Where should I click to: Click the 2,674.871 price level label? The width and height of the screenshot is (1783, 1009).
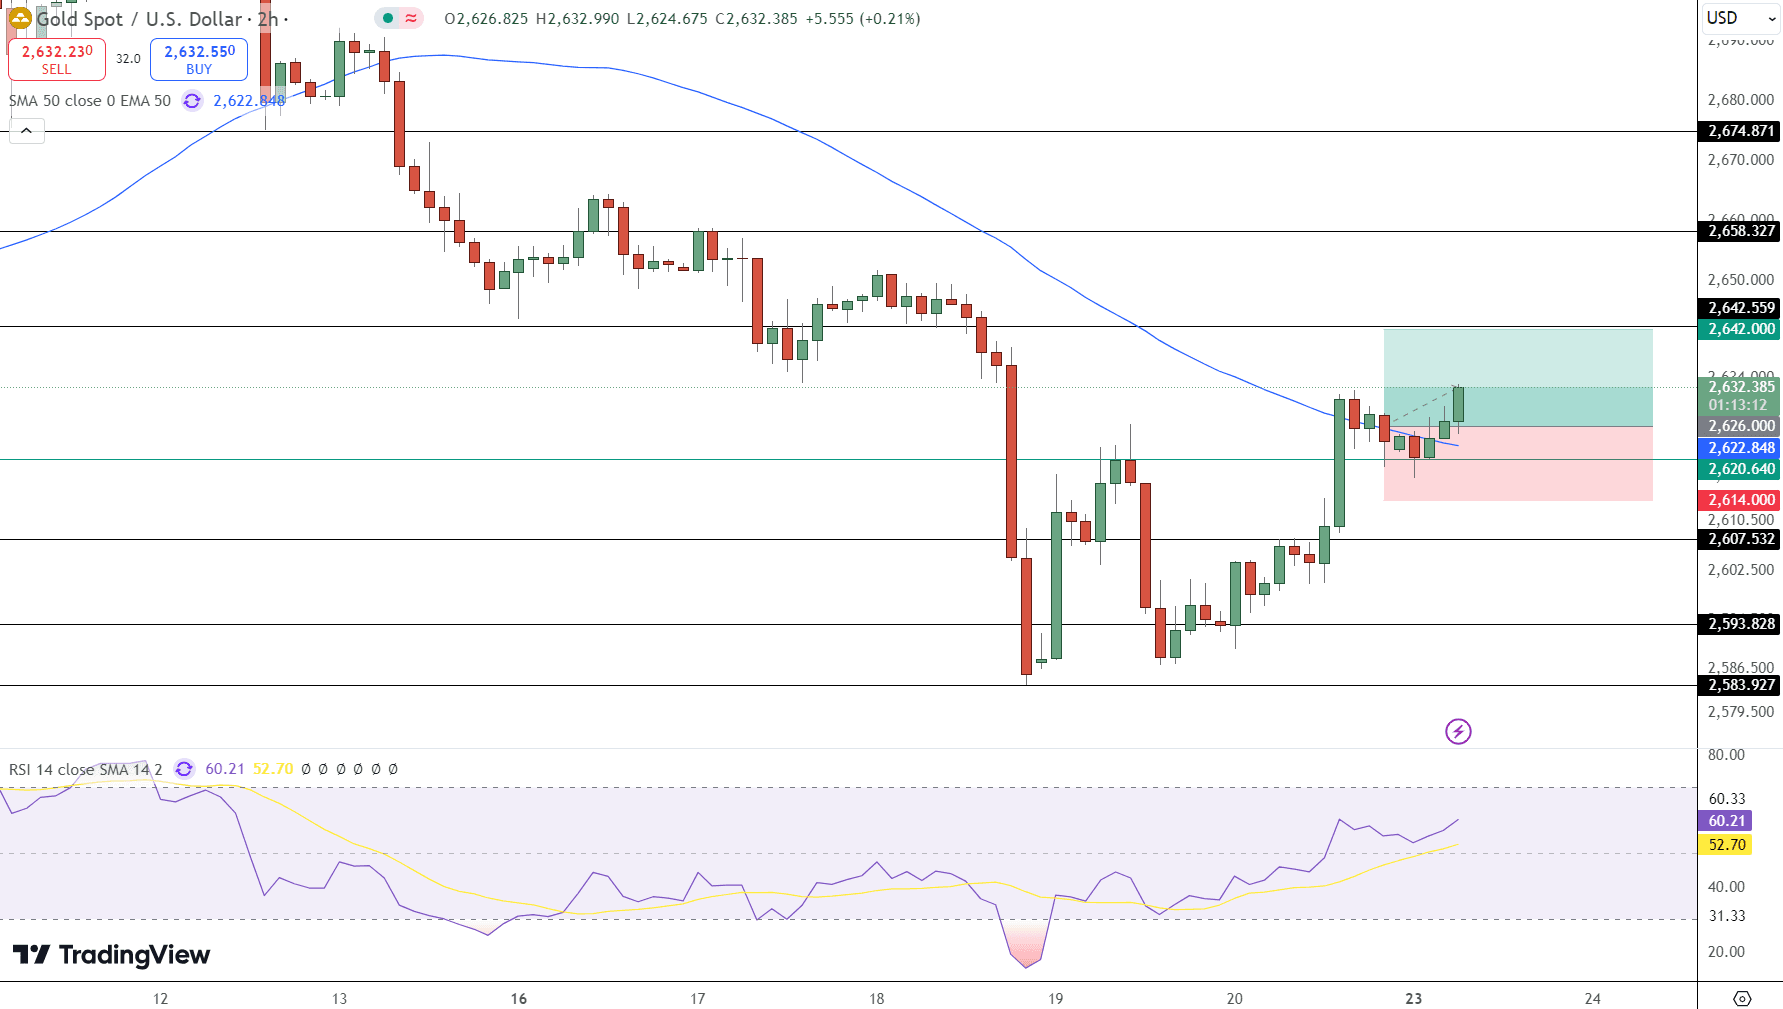[x=1740, y=131]
